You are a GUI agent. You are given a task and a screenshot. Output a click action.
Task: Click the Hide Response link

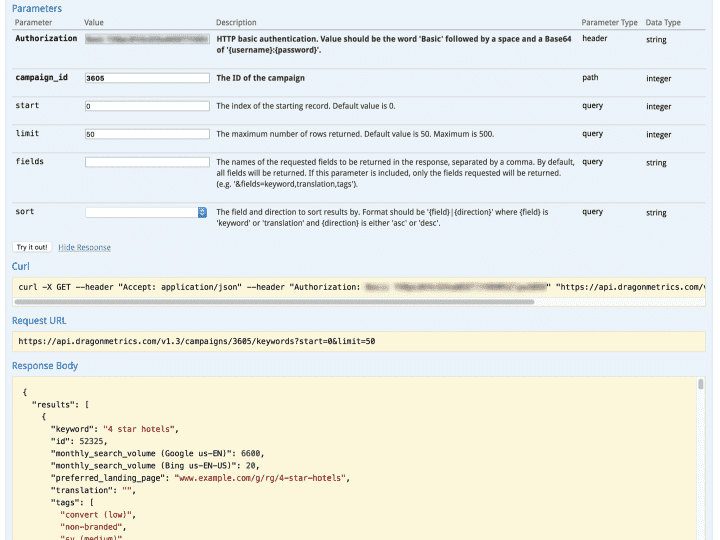(x=84, y=247)
